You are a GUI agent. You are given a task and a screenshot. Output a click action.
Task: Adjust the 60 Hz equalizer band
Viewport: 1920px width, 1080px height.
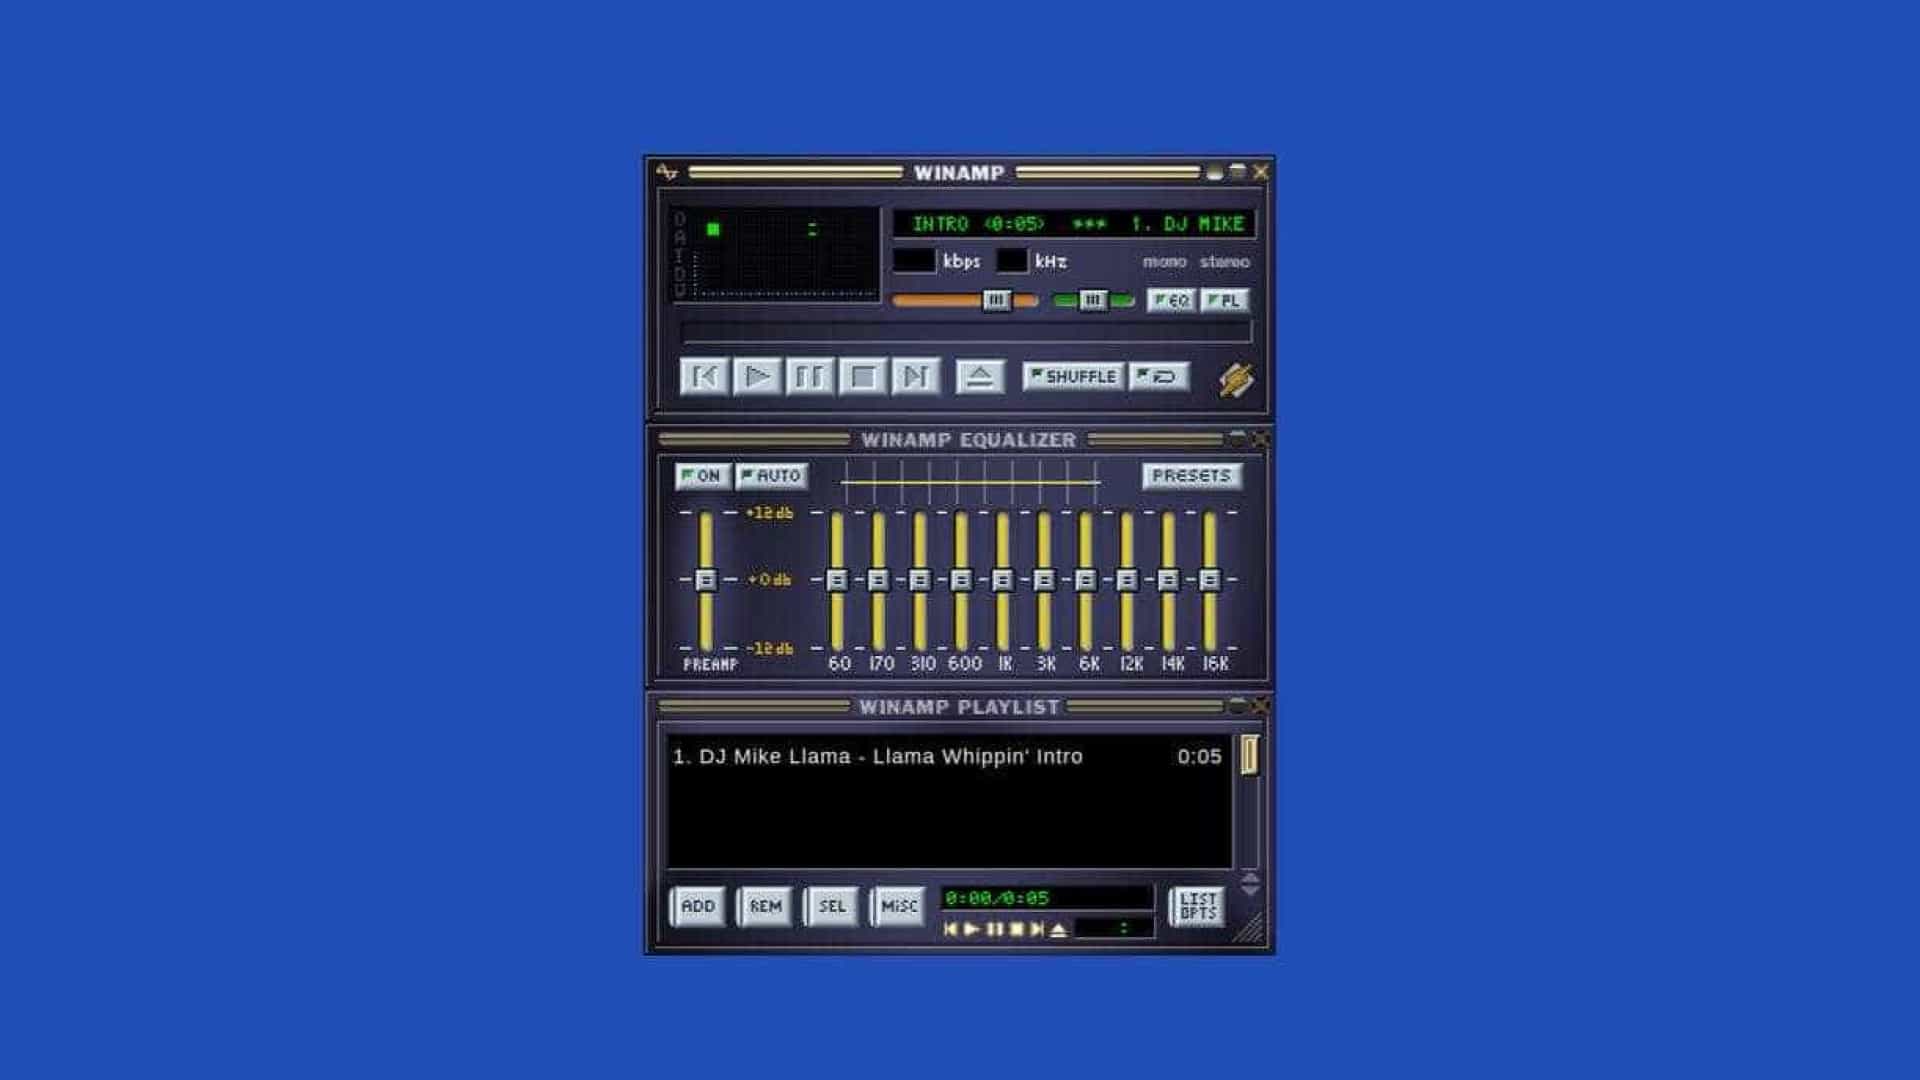pos(837,580)
